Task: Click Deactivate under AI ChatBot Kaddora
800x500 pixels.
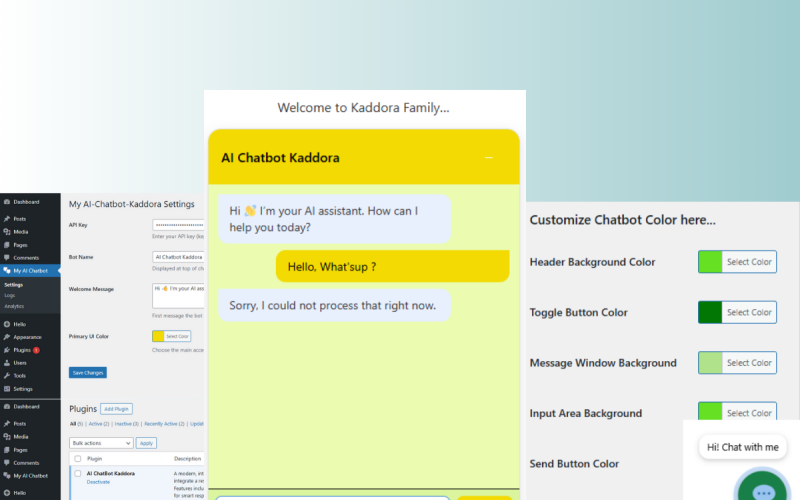Action: (98, 482)
